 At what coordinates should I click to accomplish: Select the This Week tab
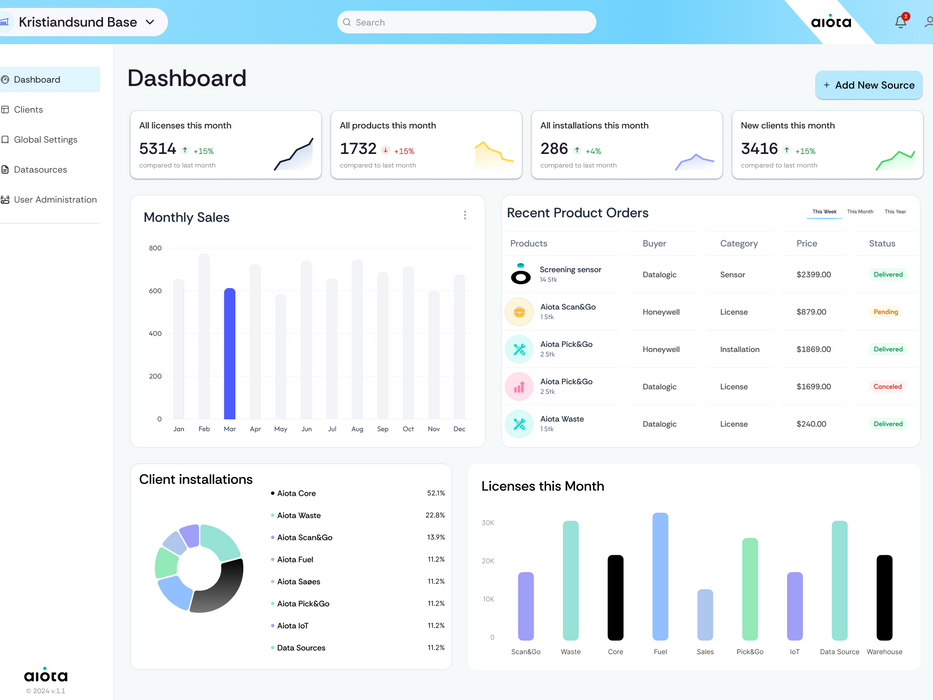pyautogui.click(x=824, y=211)
